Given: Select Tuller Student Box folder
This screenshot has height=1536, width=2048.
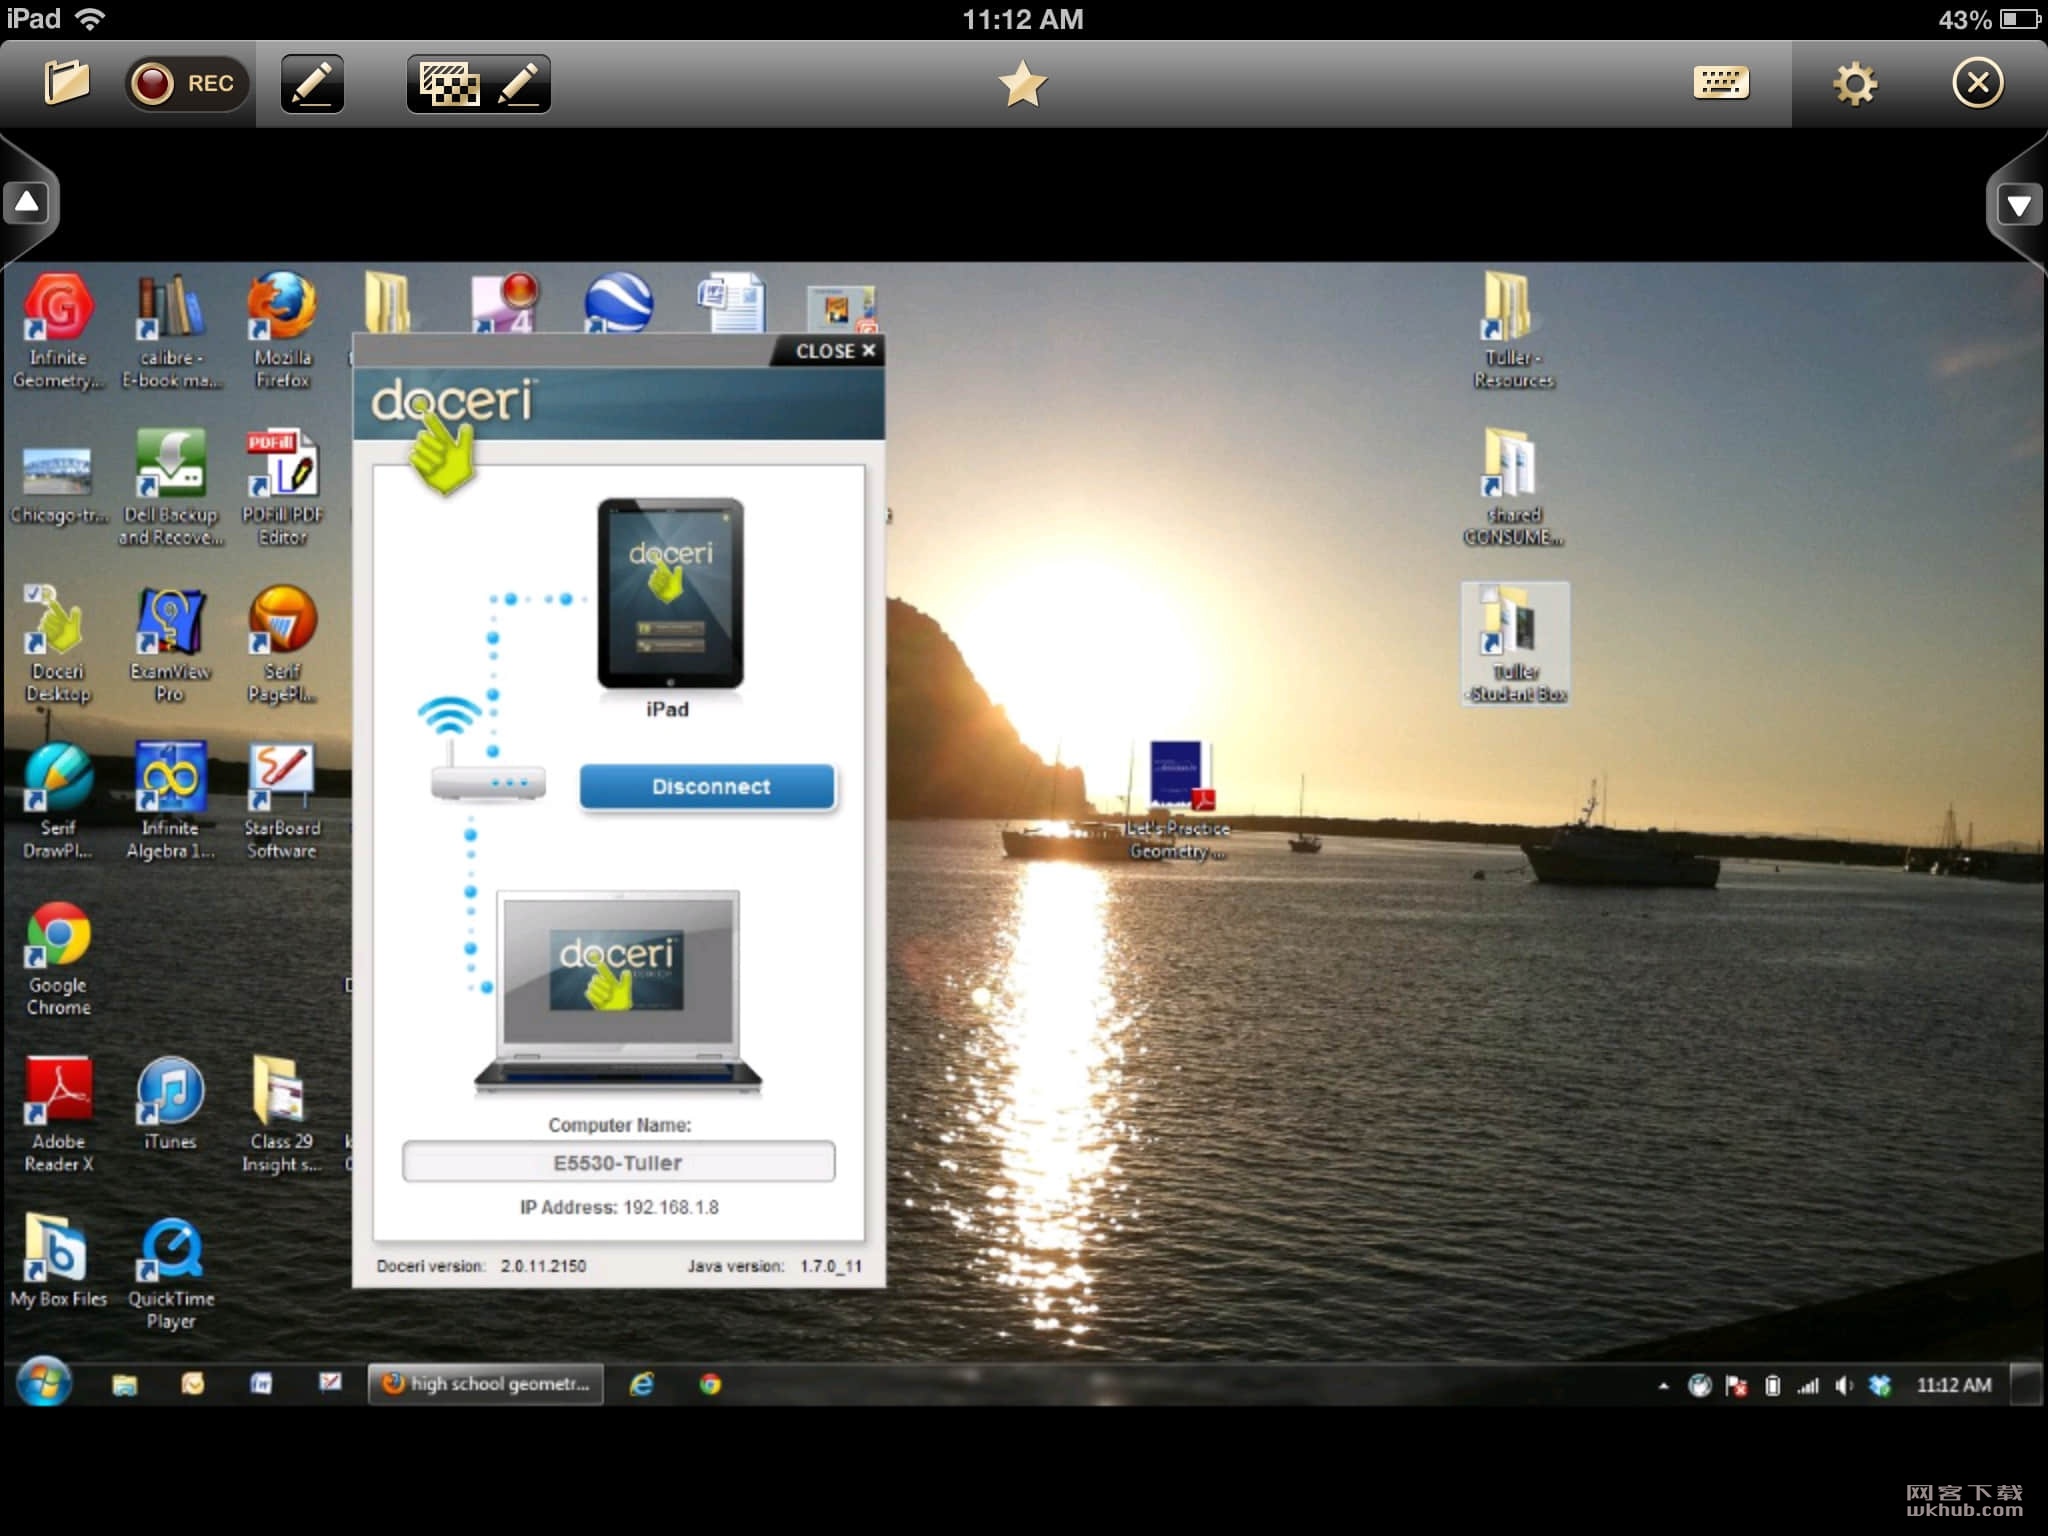Looking at the screenshot, I should [x=1515, y=645].
